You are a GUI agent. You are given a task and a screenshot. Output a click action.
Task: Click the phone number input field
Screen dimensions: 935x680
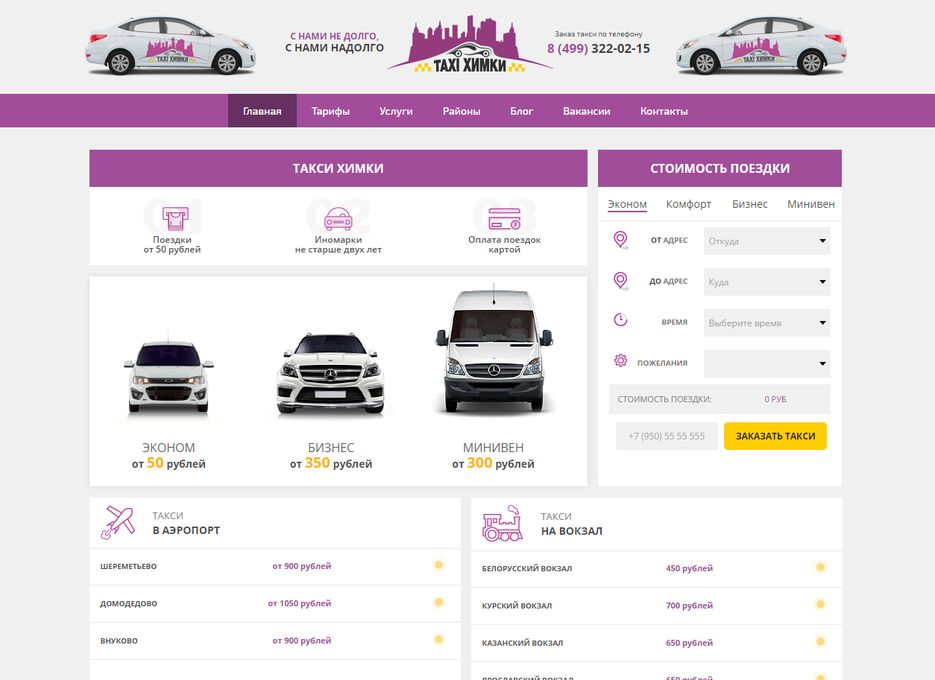click(x=667, y=436)
